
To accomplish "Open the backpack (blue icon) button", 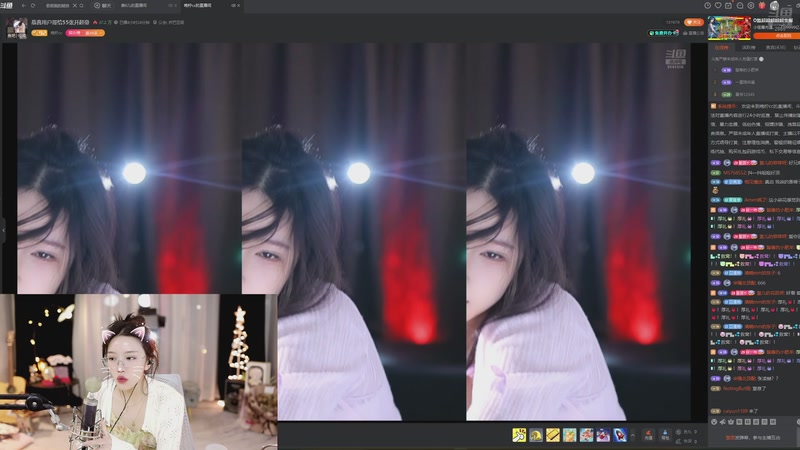I will [665, 435].
